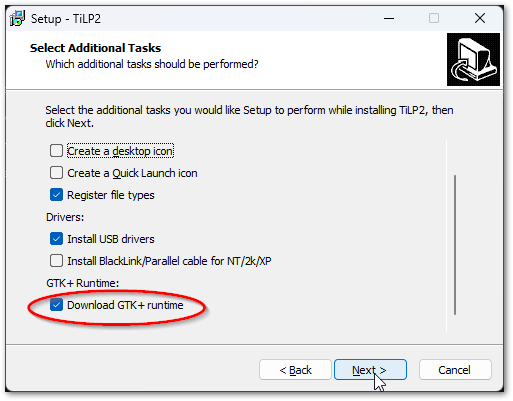Check Create a Quick Launch icon
This screenshot has height=401, width=513.
(56, 173)
